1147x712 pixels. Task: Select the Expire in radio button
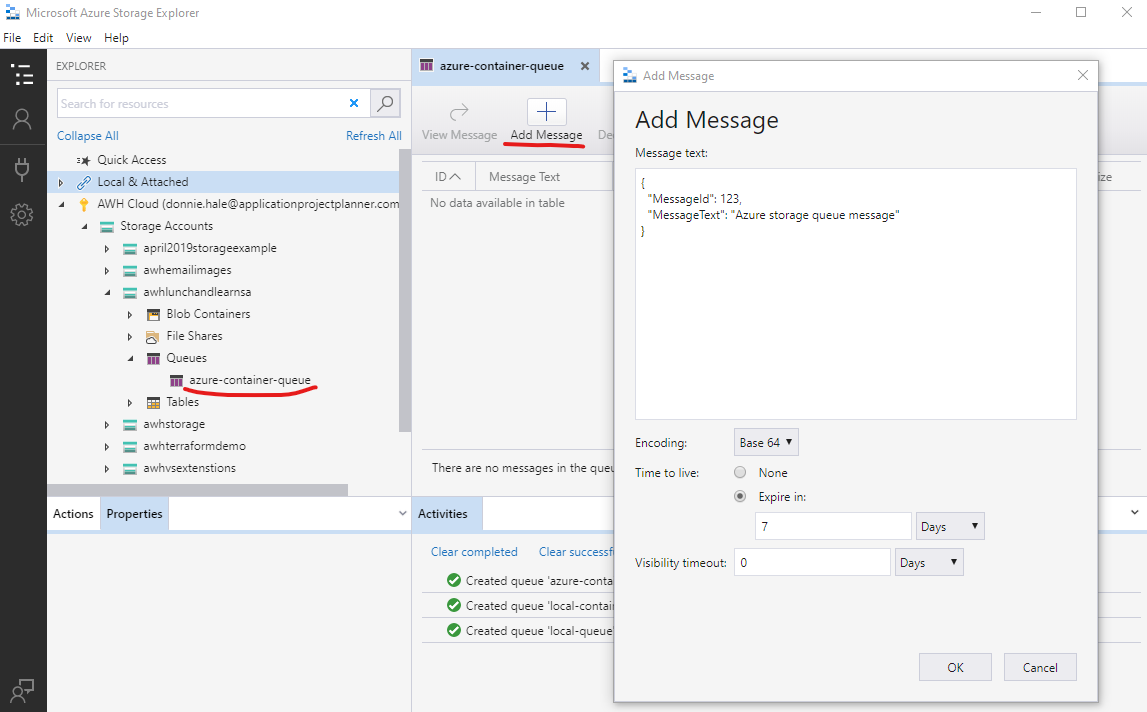pyautogui.click(x=740, y=497)
